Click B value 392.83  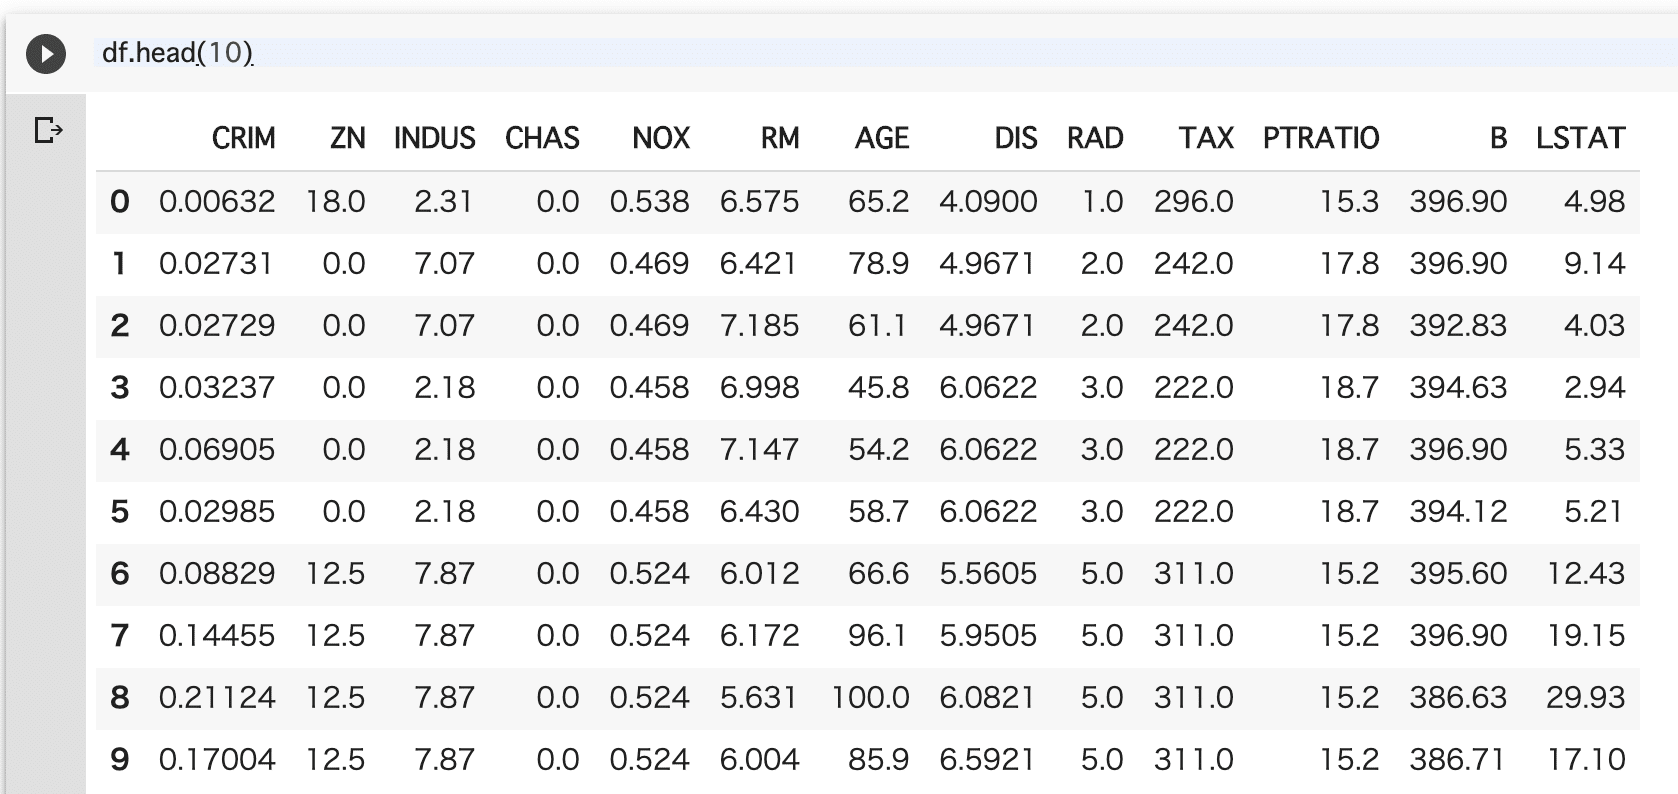click(1459, 326)
